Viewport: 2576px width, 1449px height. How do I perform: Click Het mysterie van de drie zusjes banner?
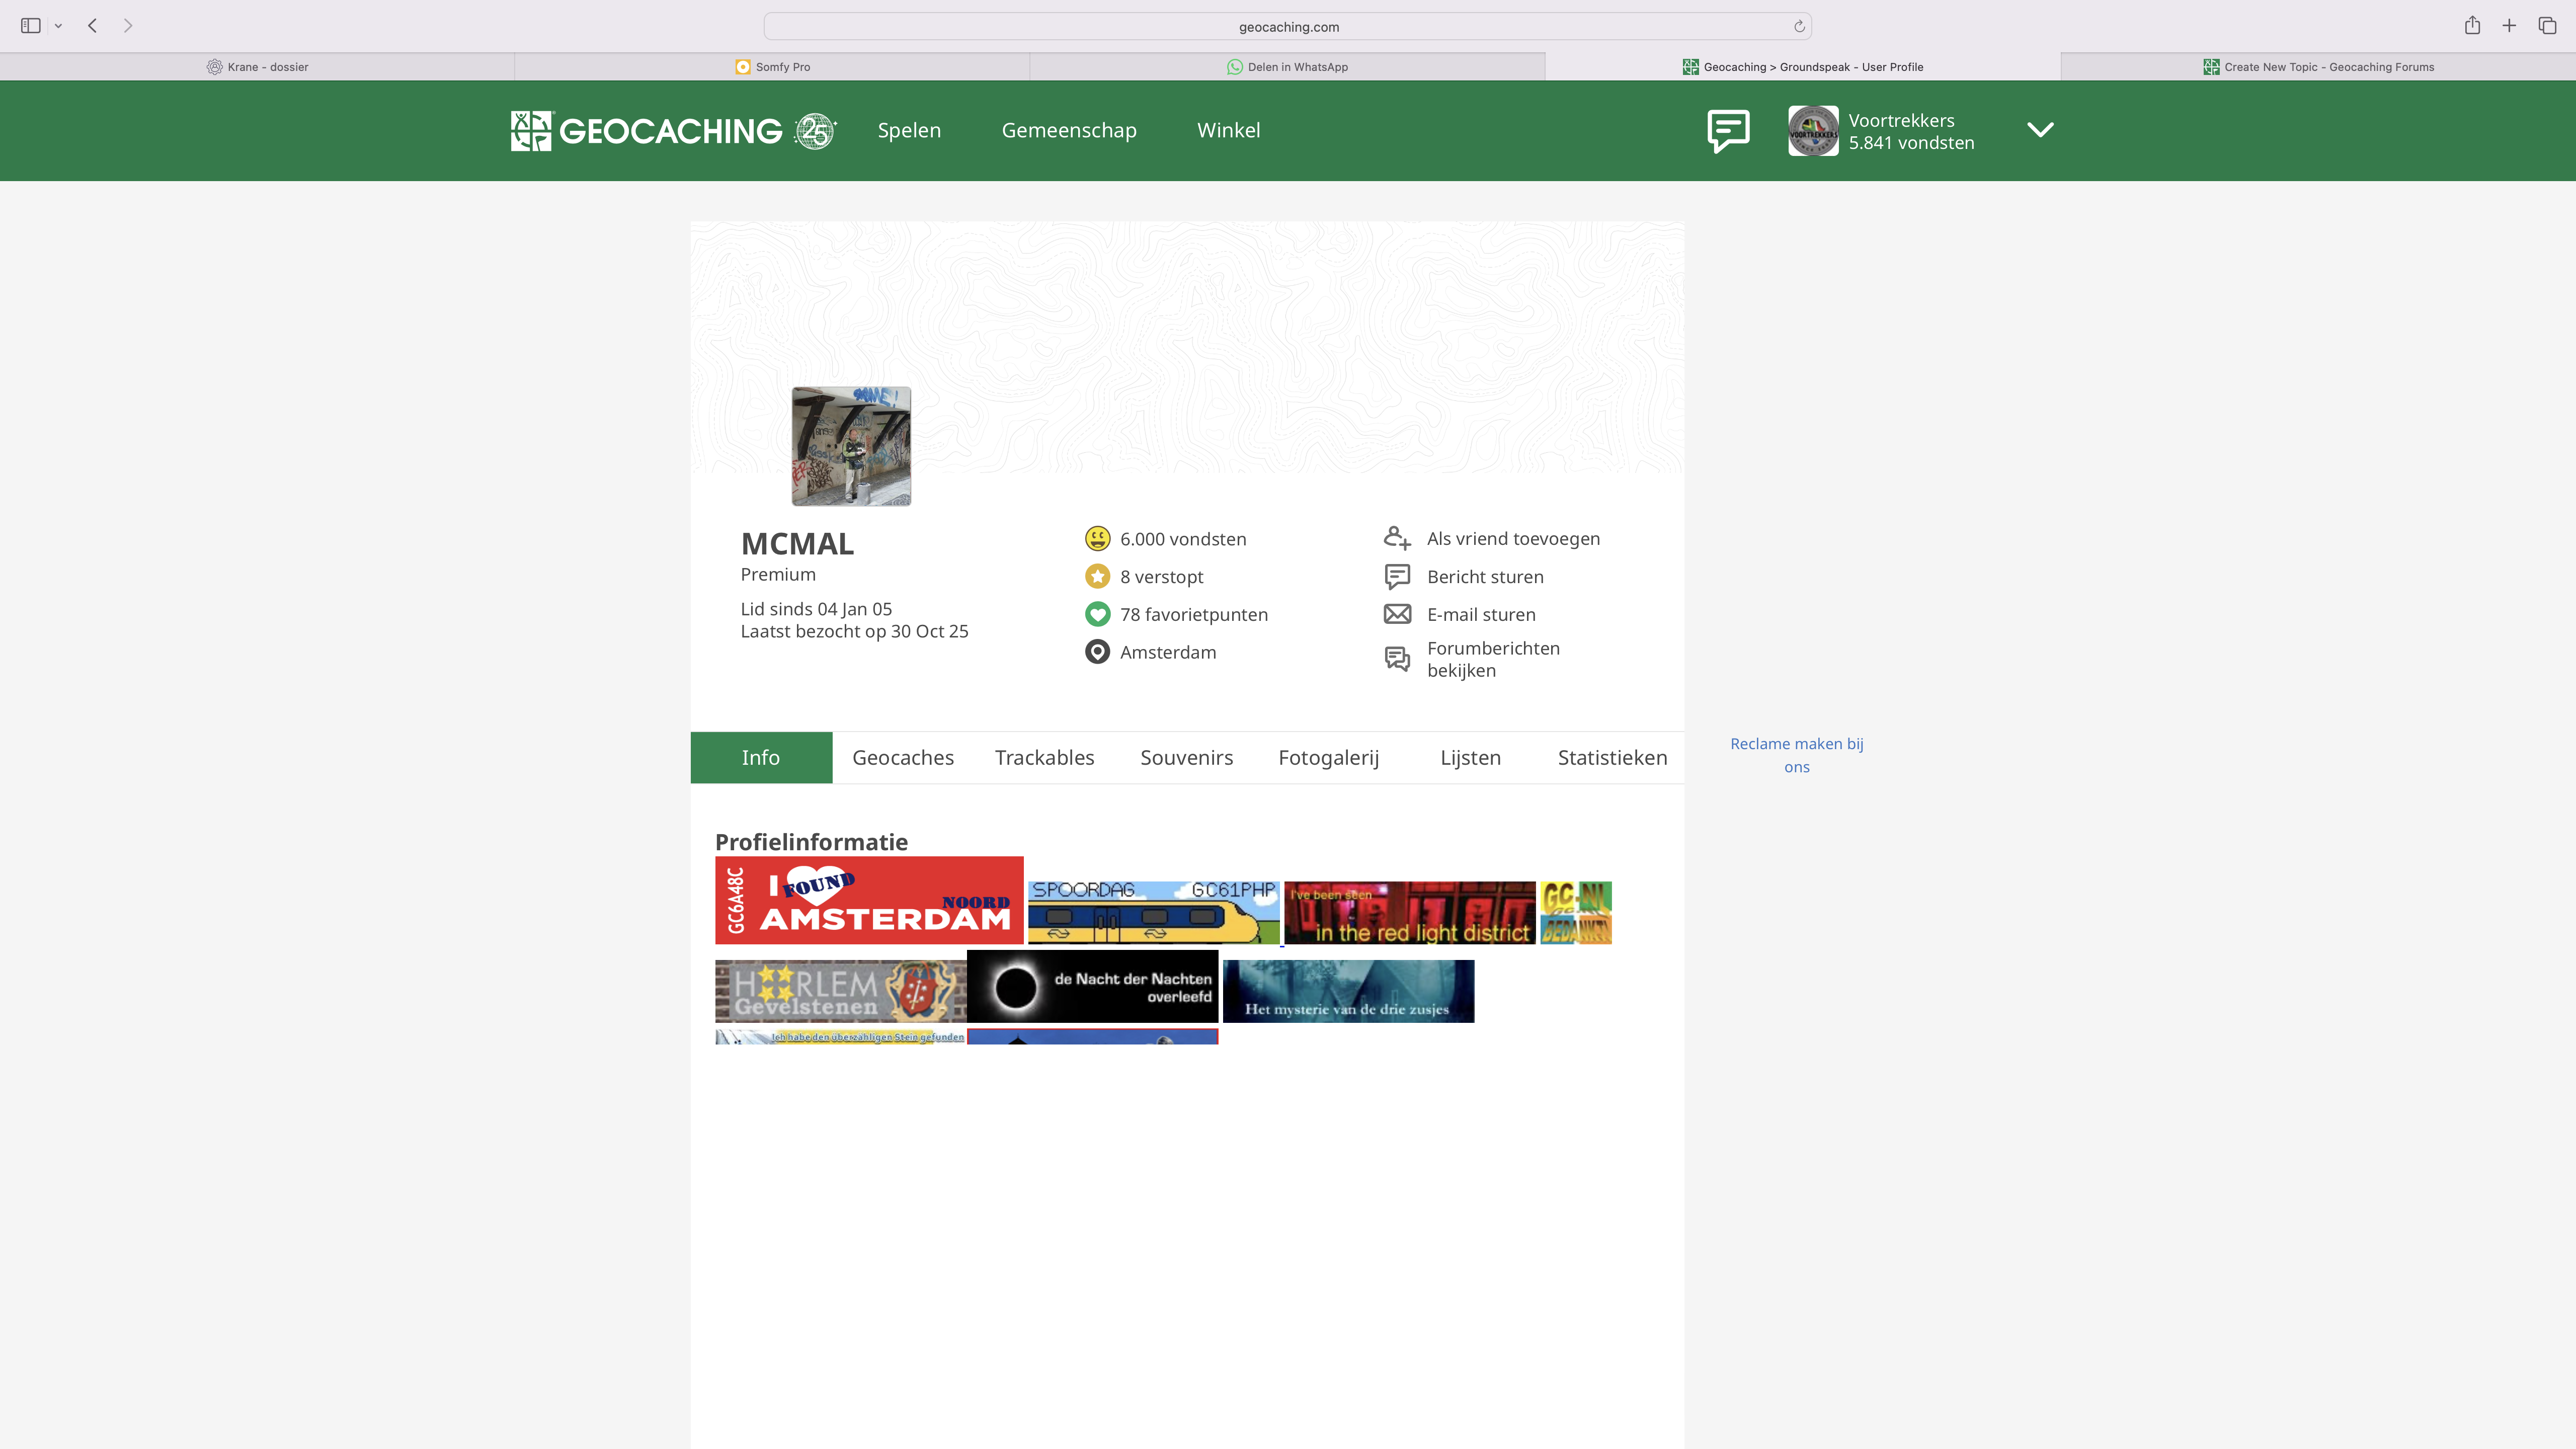click(x=1348, y=991)
